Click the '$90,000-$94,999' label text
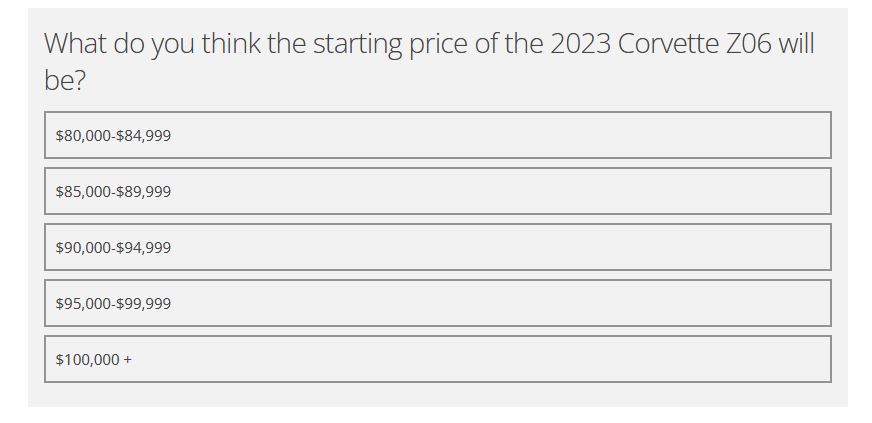Screen dimensions: 872x423 [113, 248]
